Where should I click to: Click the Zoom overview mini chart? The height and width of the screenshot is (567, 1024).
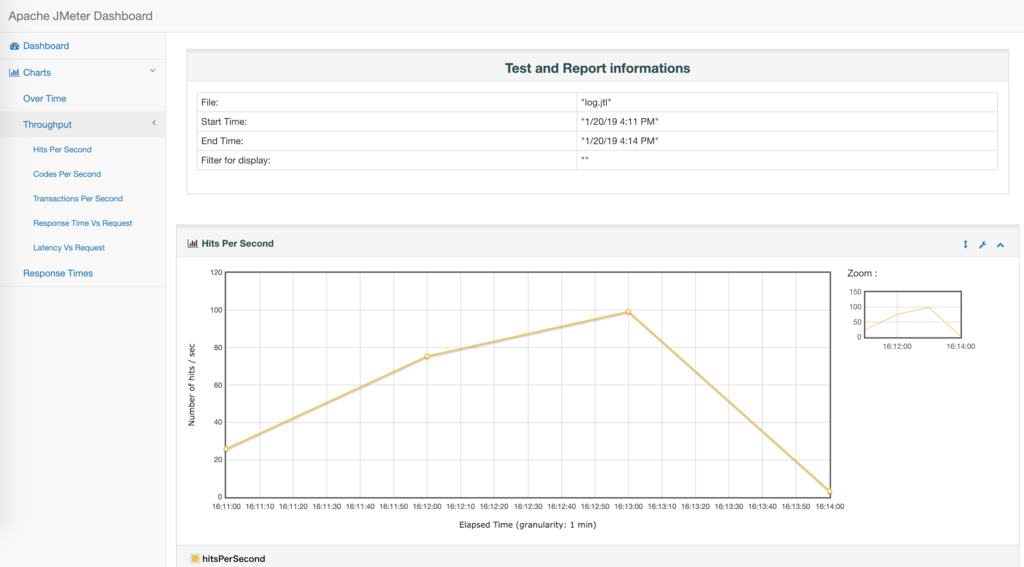point(912,314)
